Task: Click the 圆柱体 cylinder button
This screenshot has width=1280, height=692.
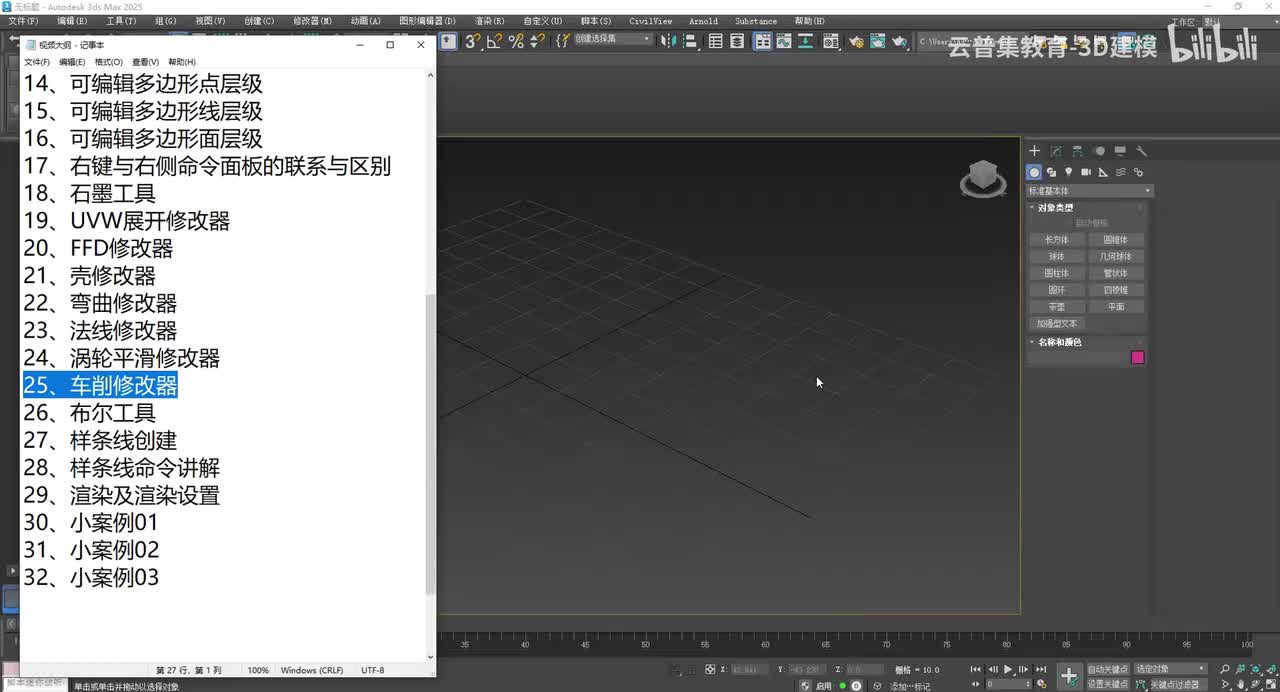Action: (x=1057, y=273)
